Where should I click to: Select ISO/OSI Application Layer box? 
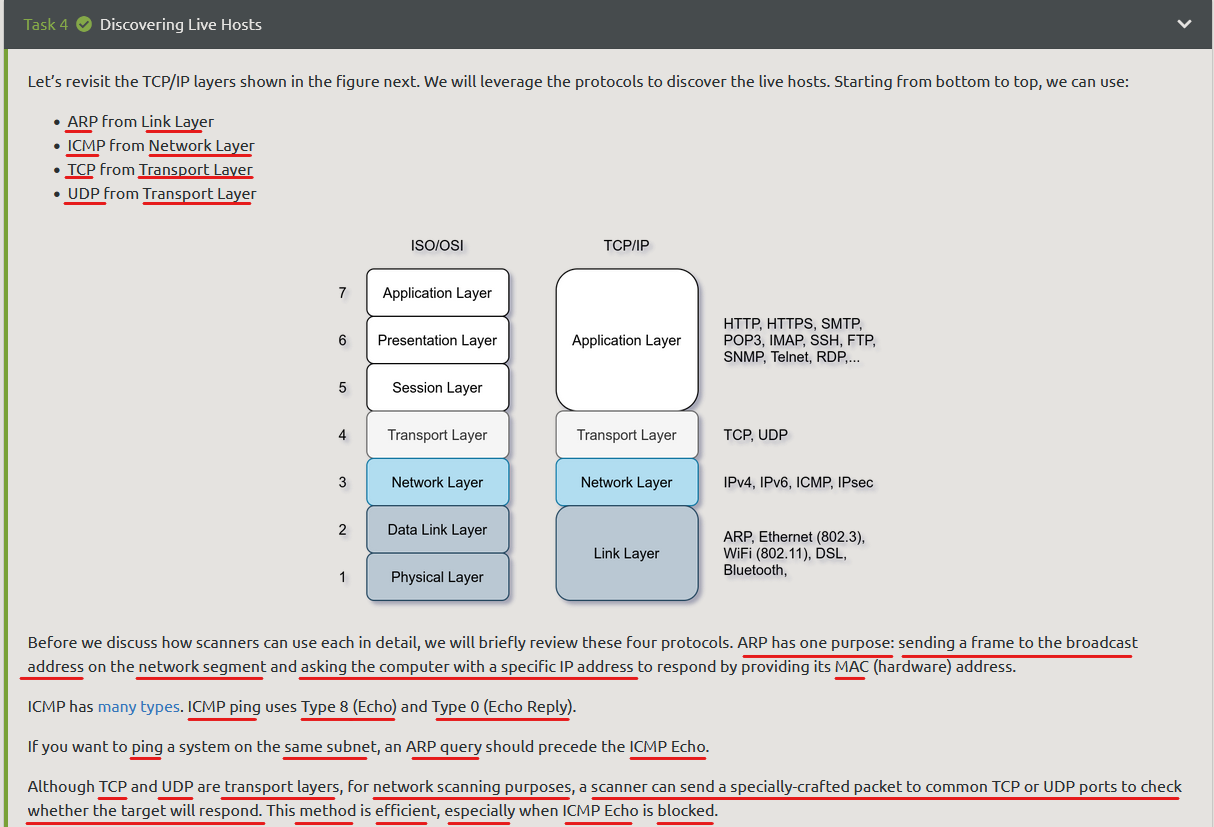pos(438,293)
